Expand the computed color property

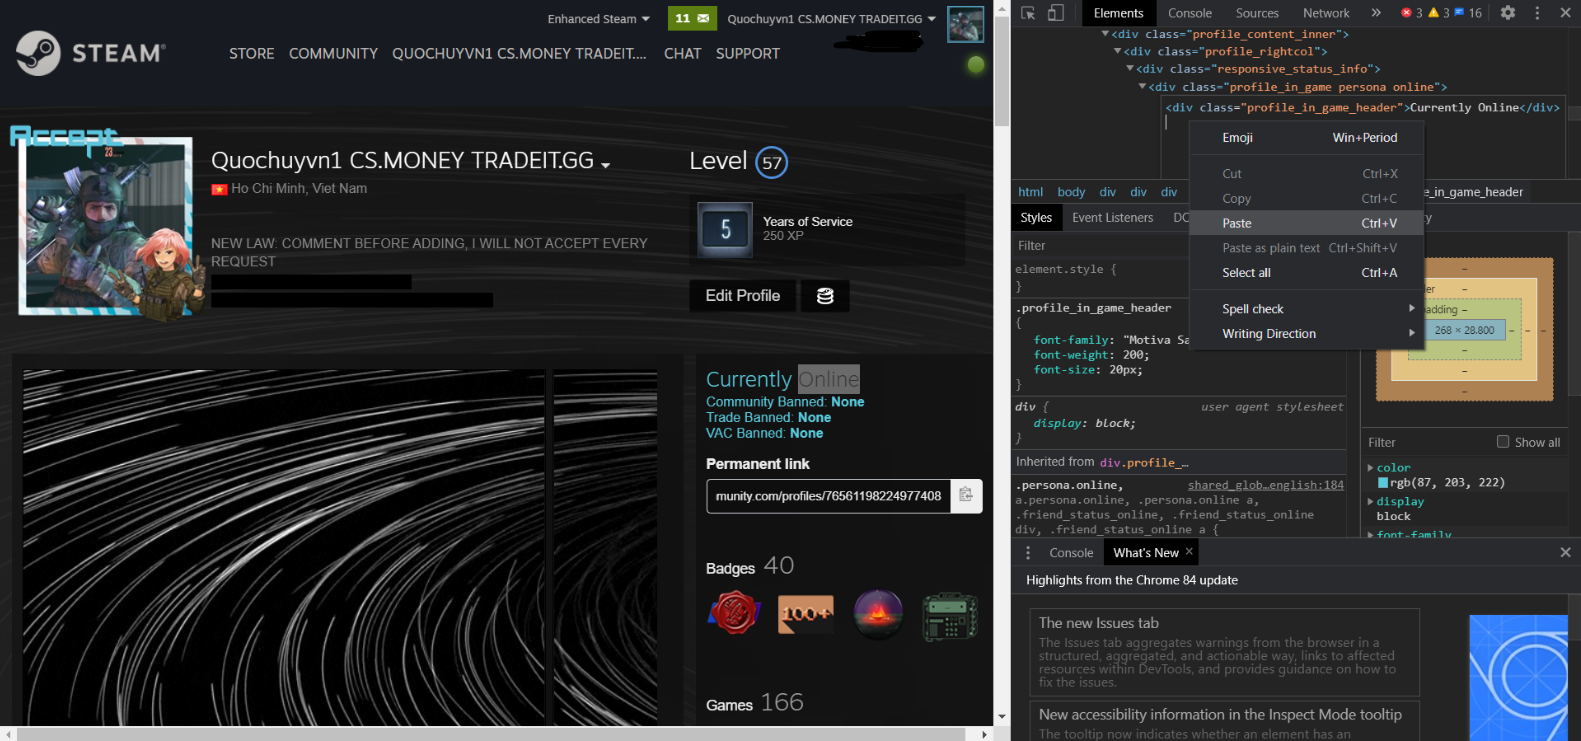coord(1370,468)
